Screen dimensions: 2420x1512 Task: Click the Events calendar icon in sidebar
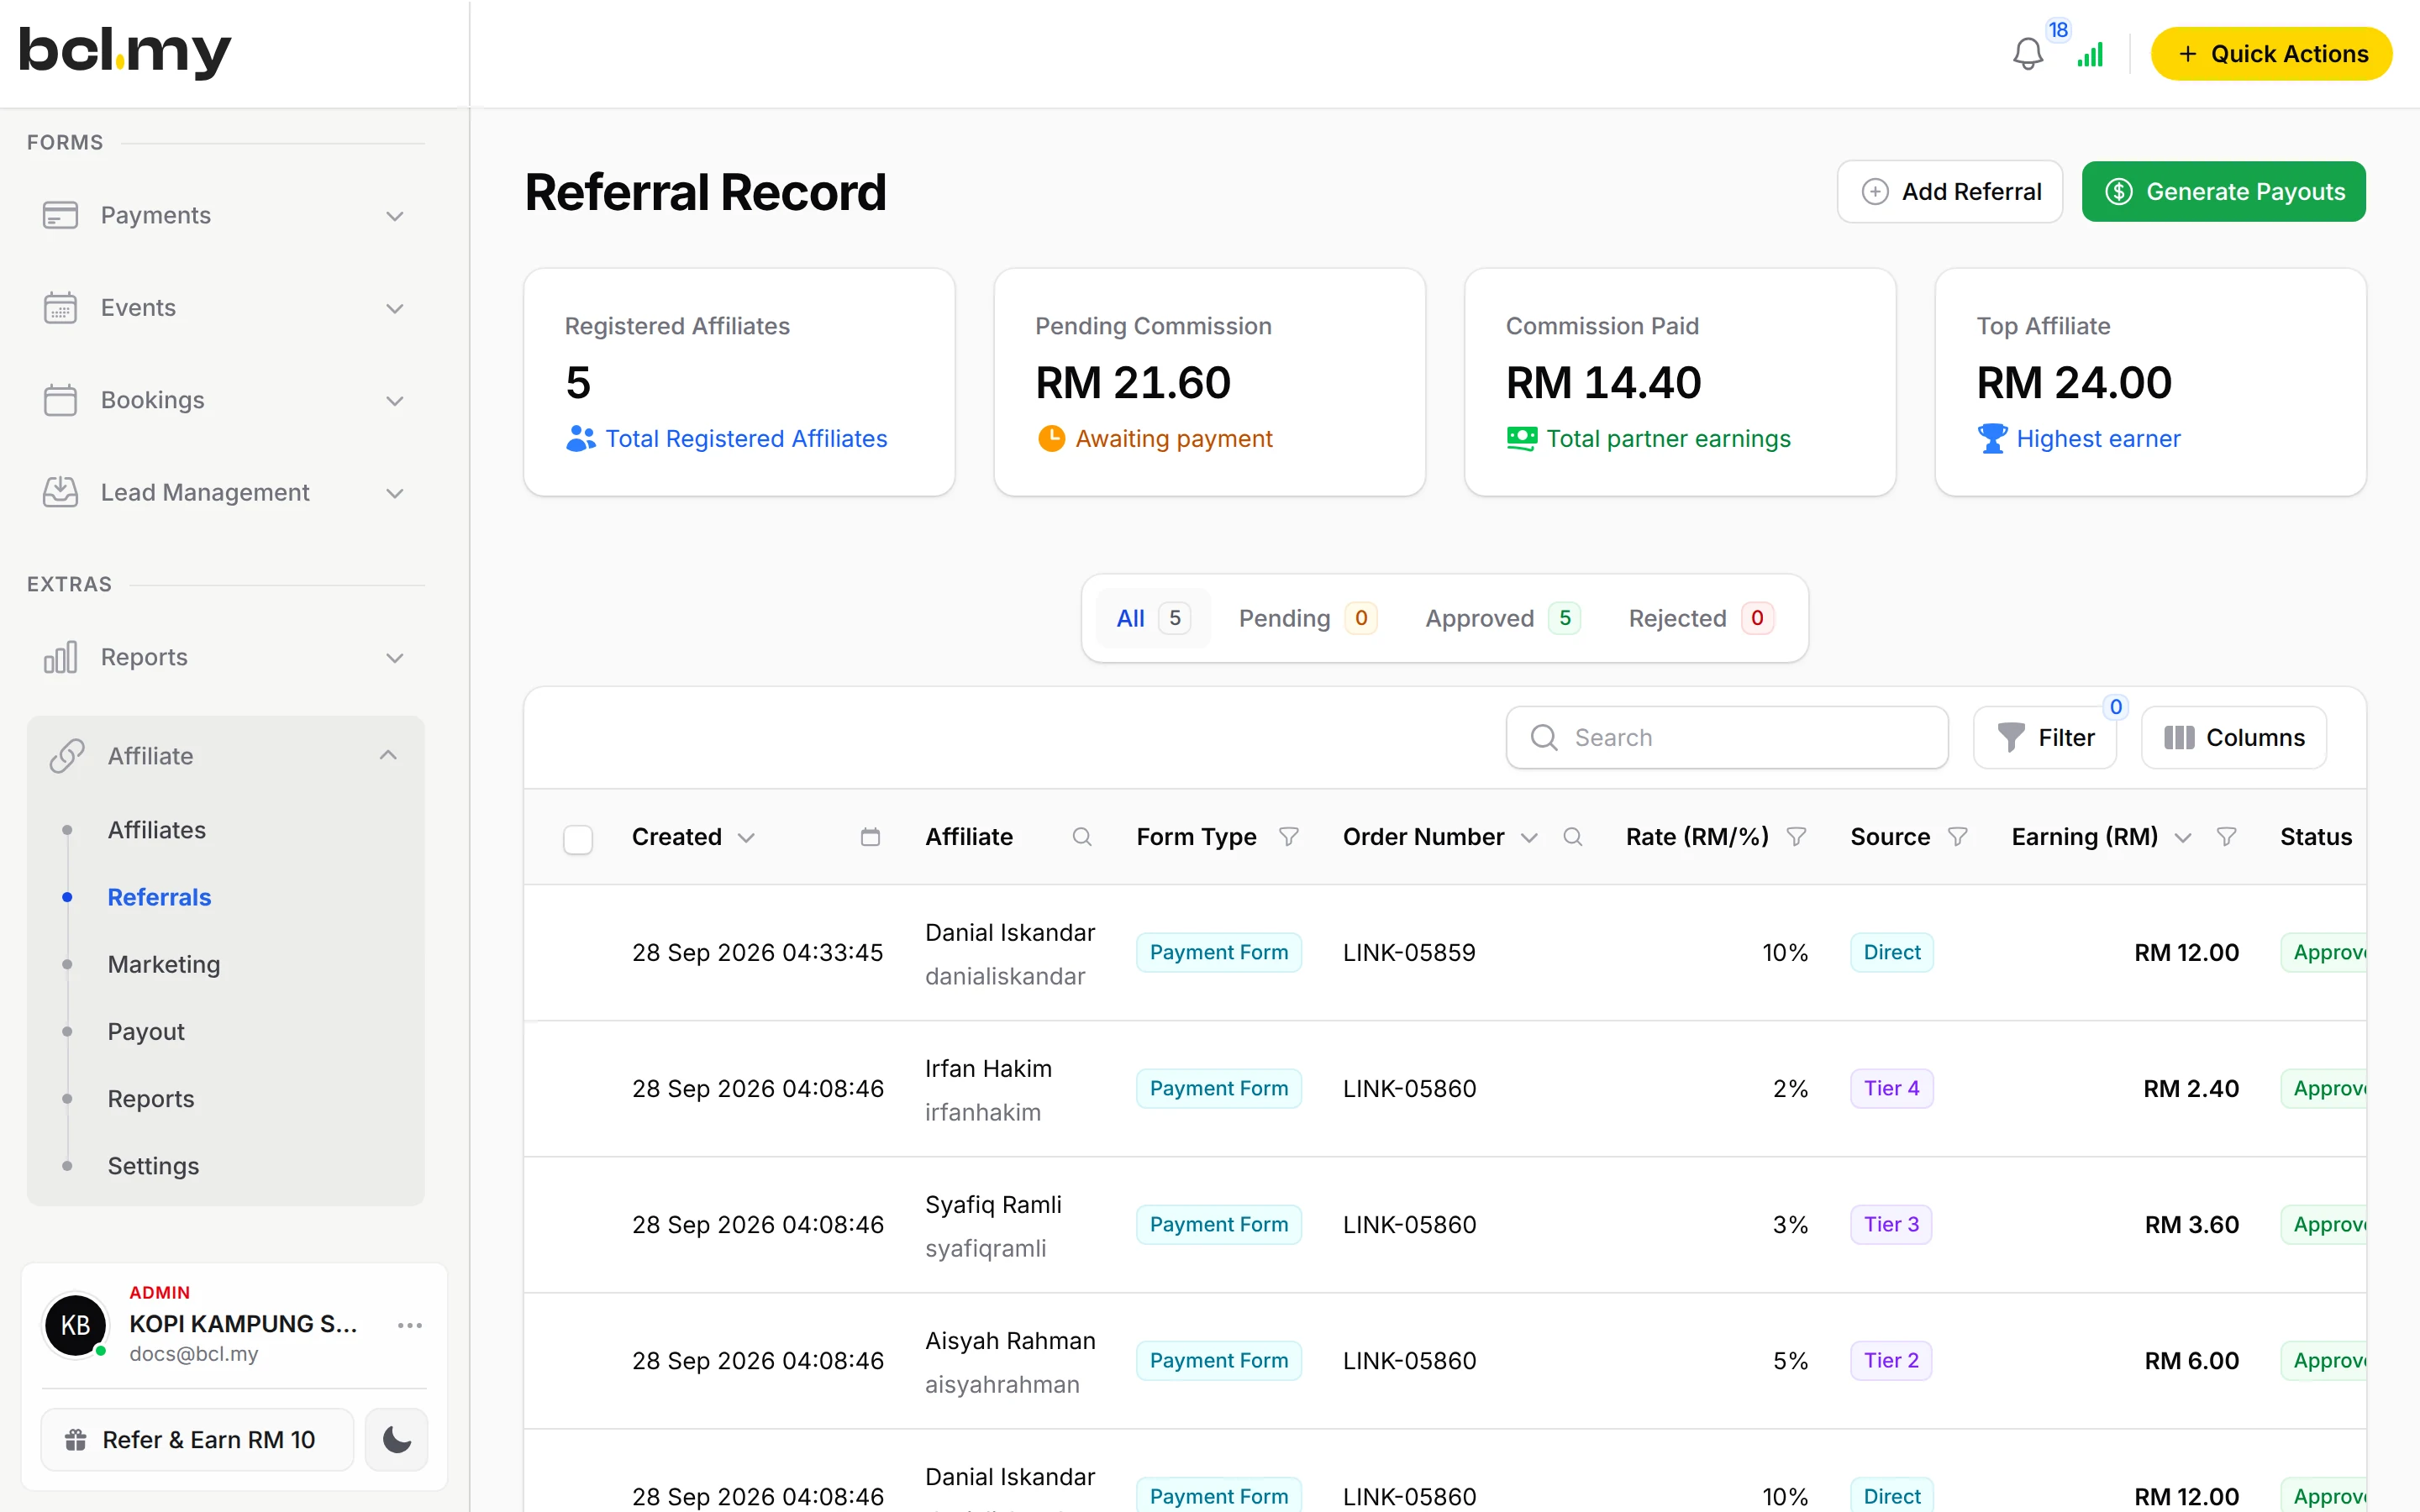tap(60, 308)
